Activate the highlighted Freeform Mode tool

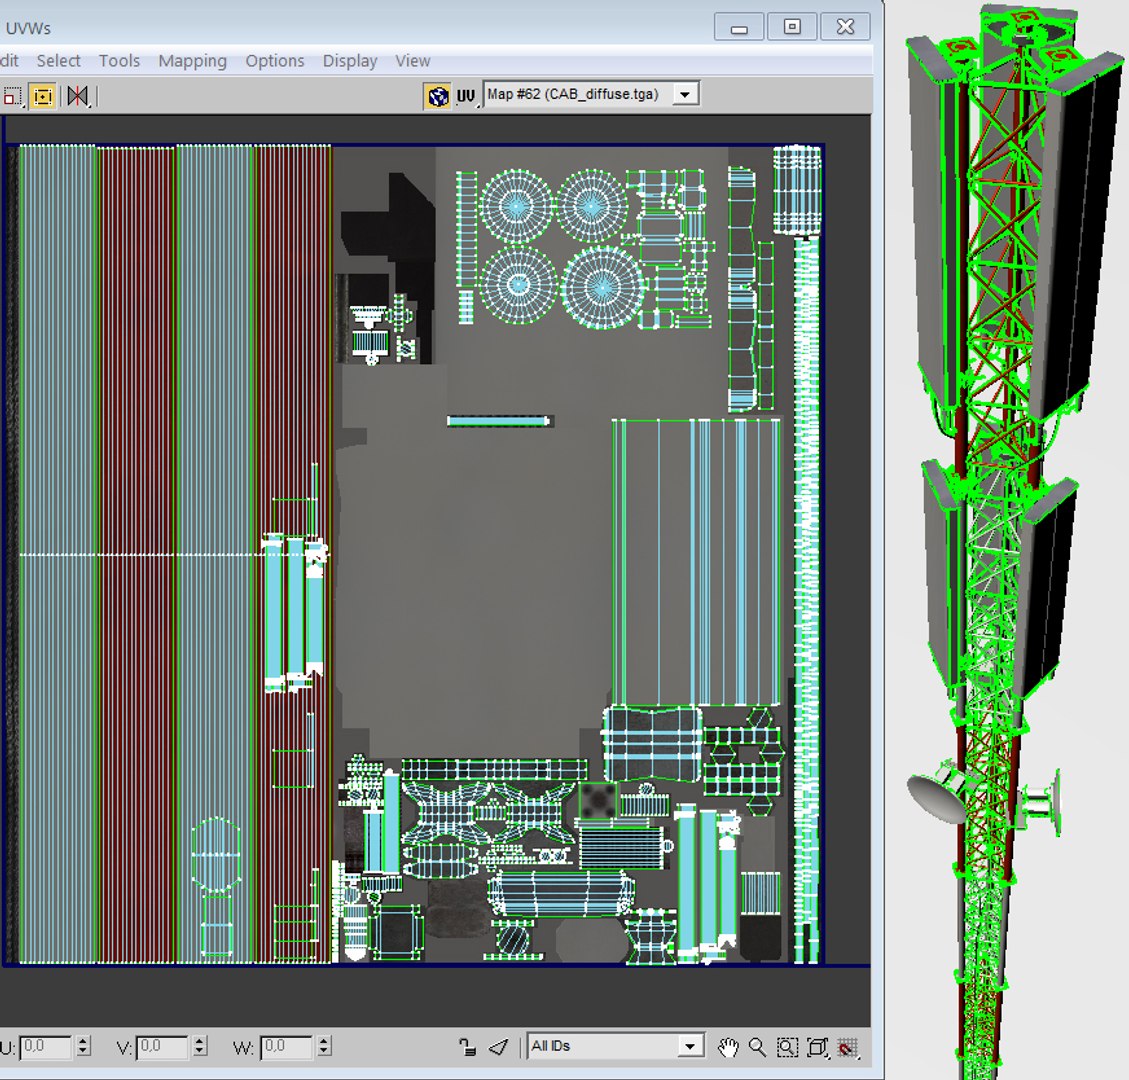(43, 96)
